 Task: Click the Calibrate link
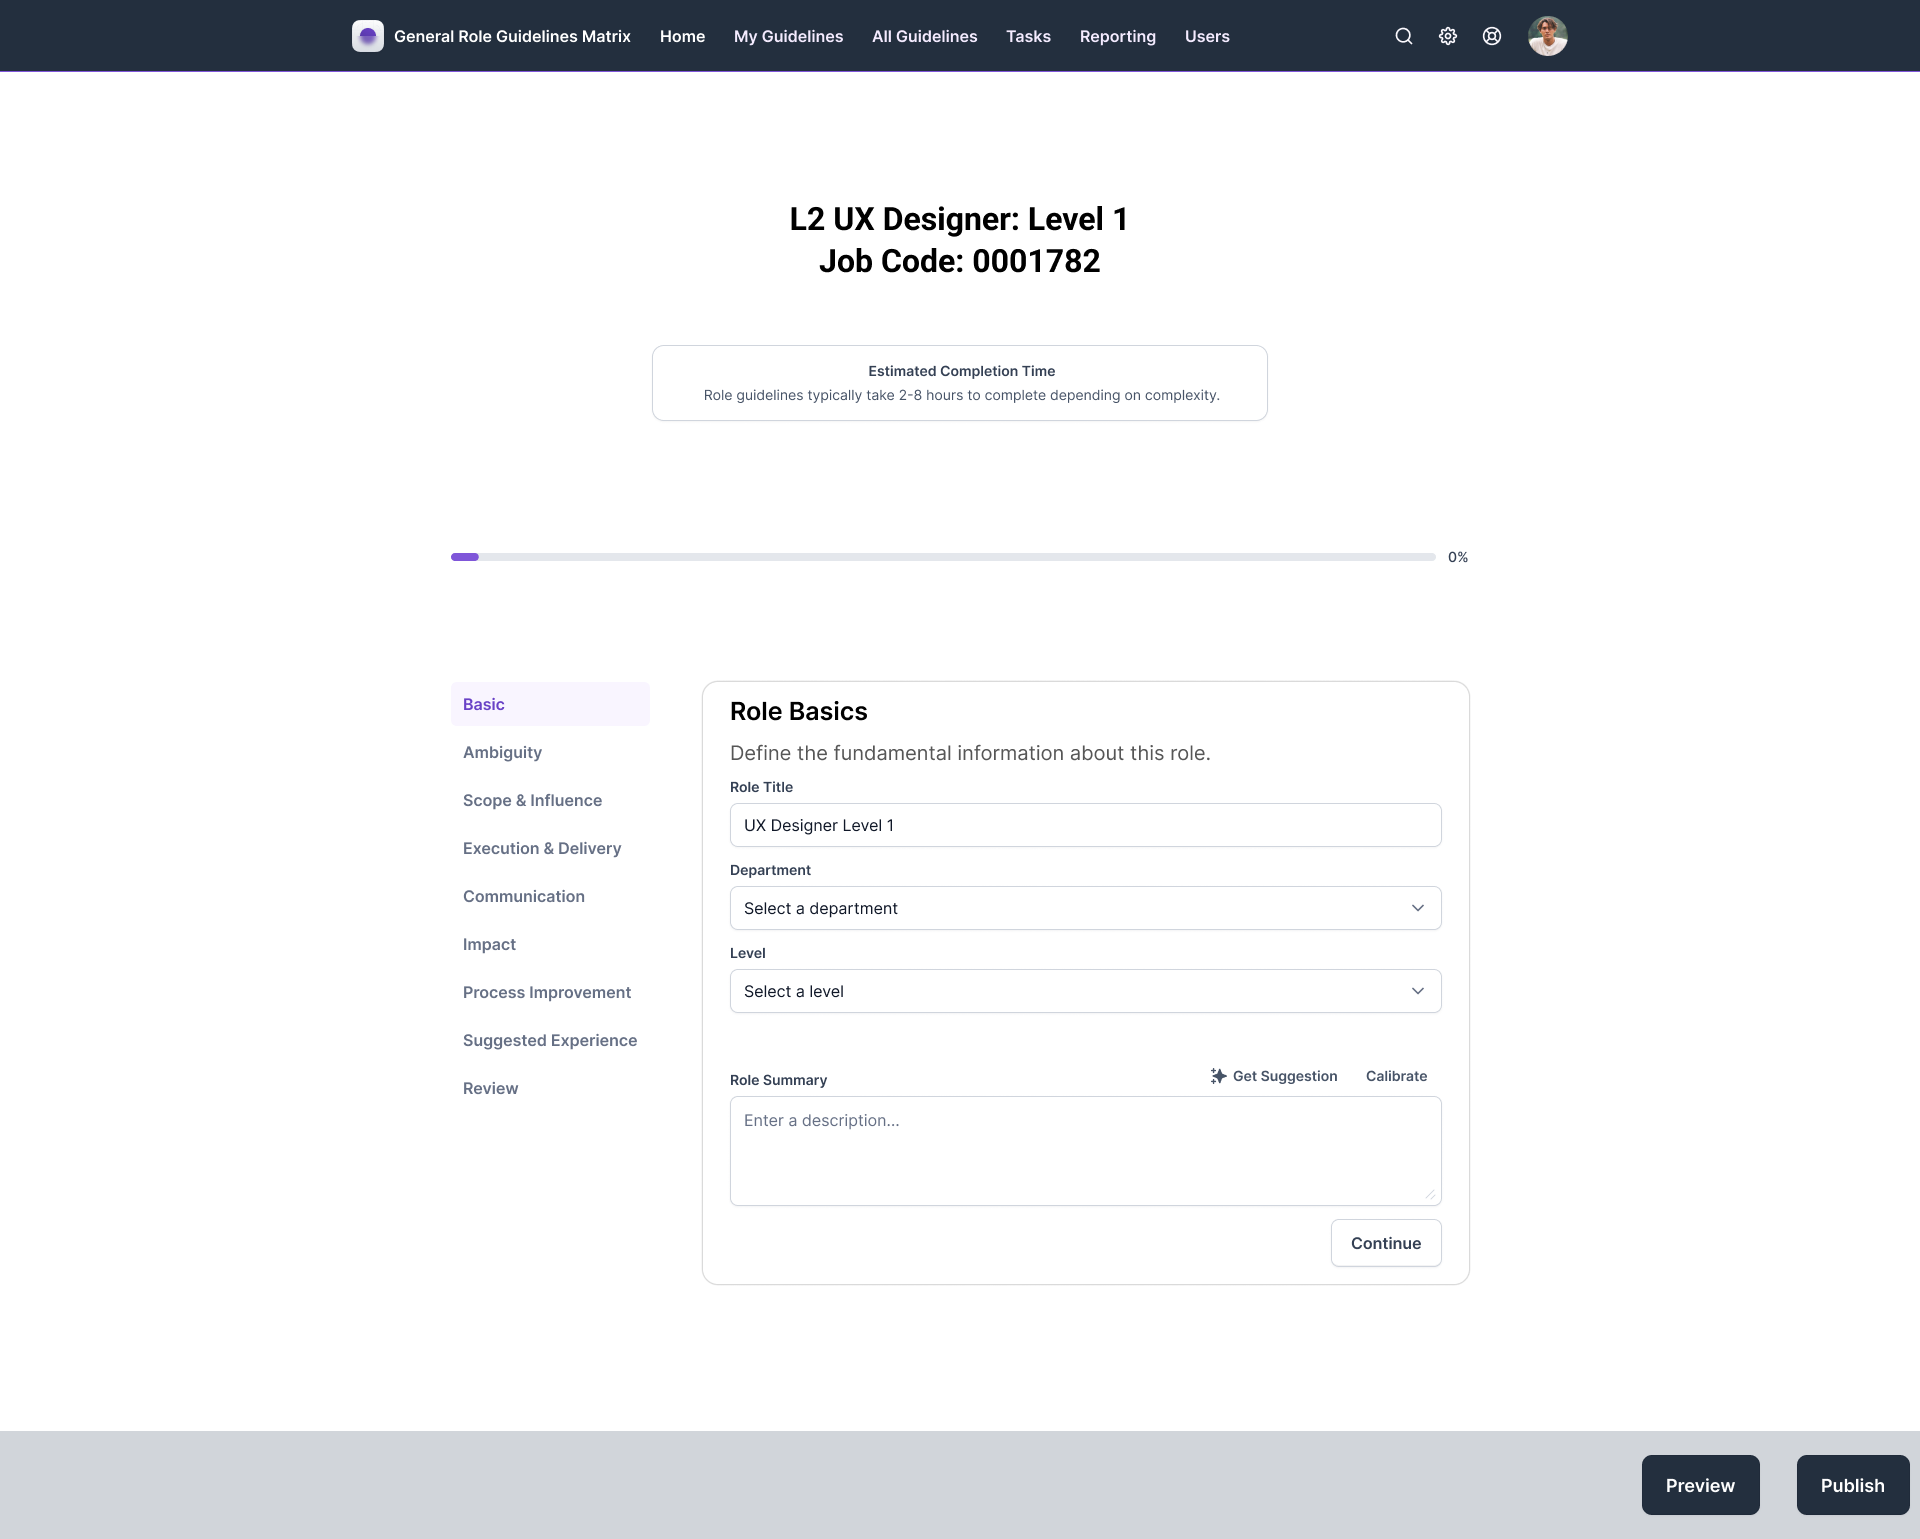[1396, 1076]
